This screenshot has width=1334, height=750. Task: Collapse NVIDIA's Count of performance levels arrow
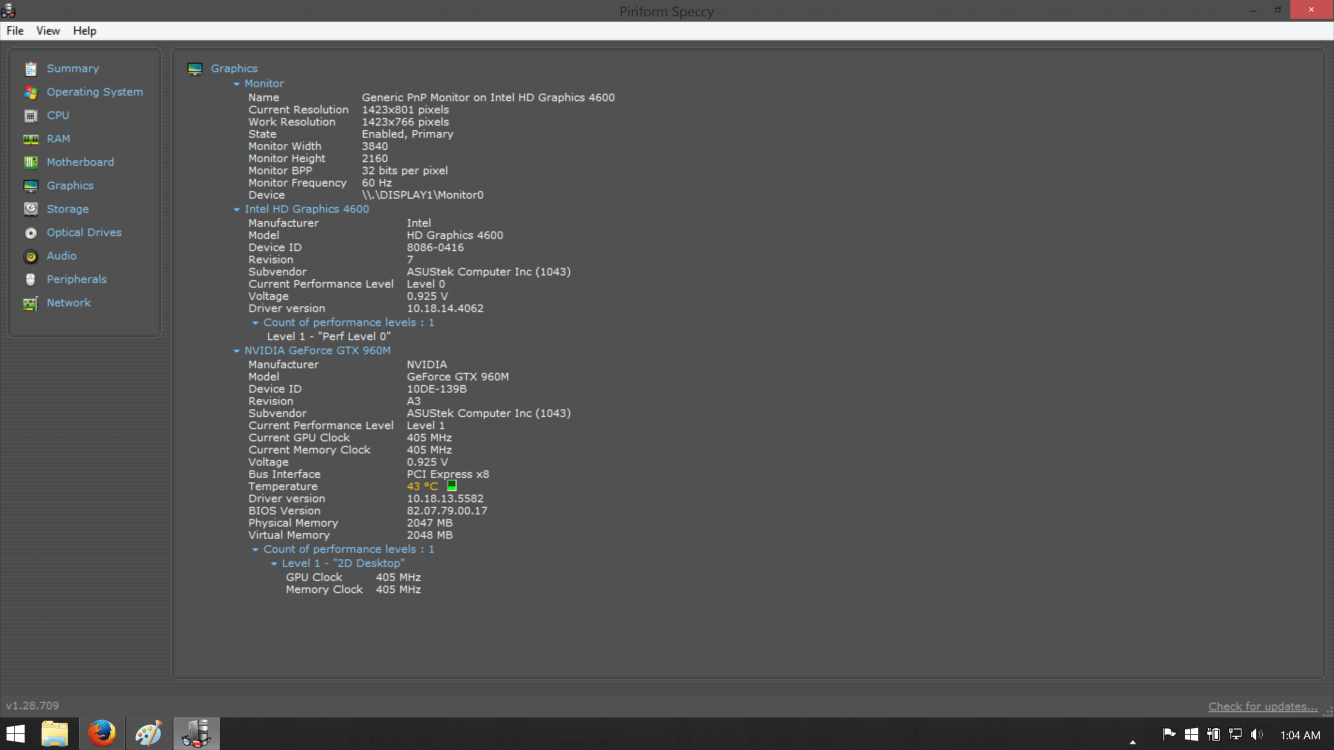(255, 550)
